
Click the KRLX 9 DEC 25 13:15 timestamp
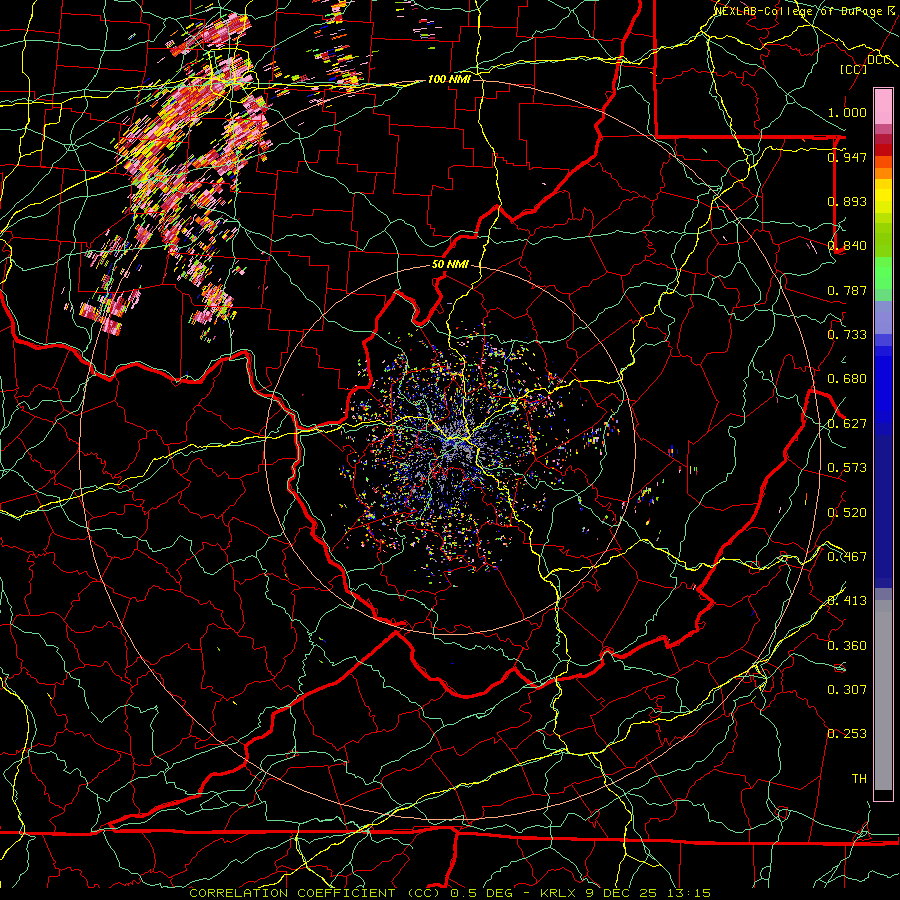click(x=625, y=893)
